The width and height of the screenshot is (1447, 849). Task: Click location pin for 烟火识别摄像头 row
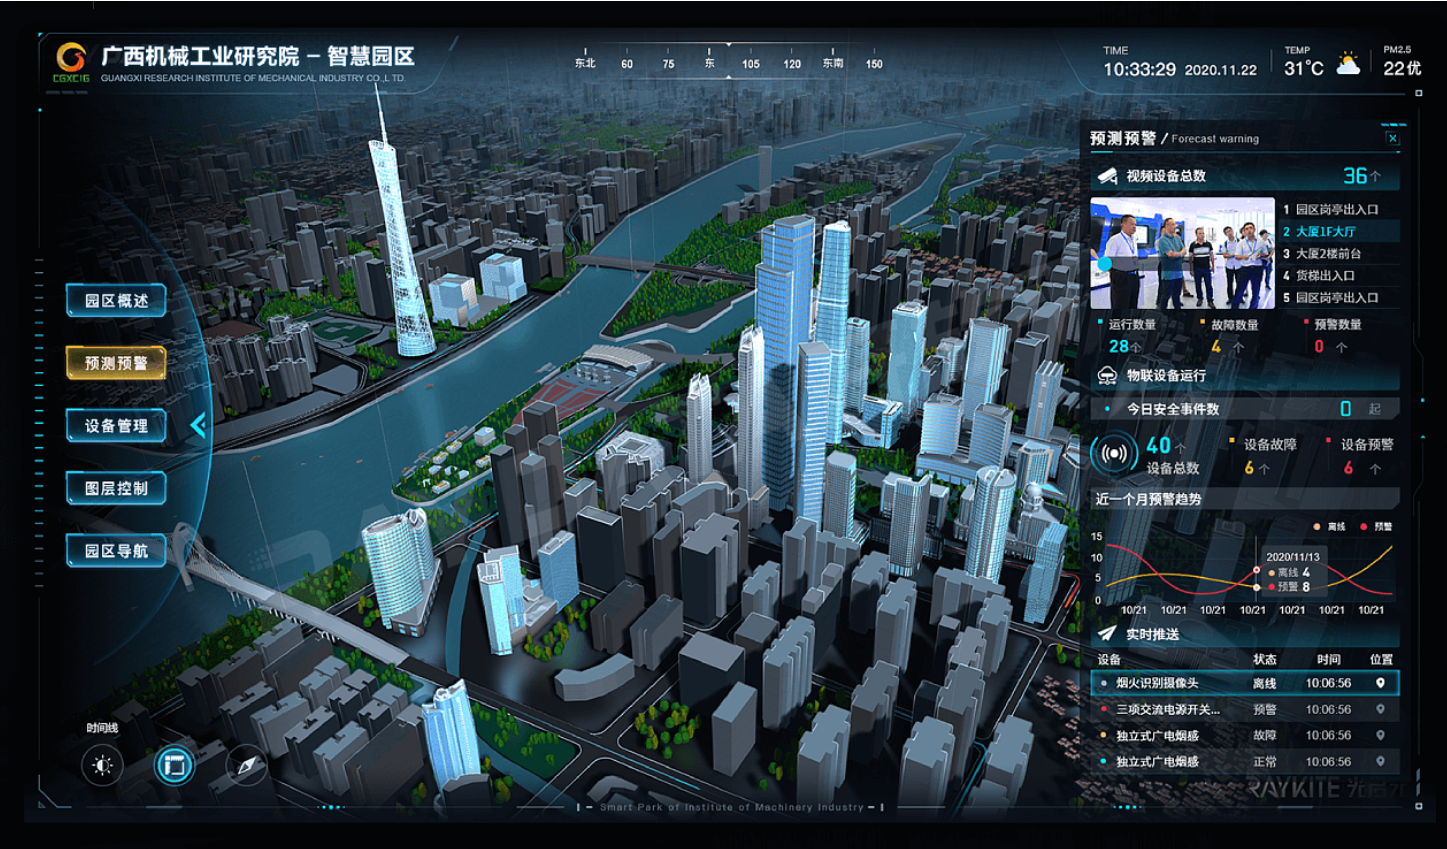pyautogui.click(x=1380, y=683)
